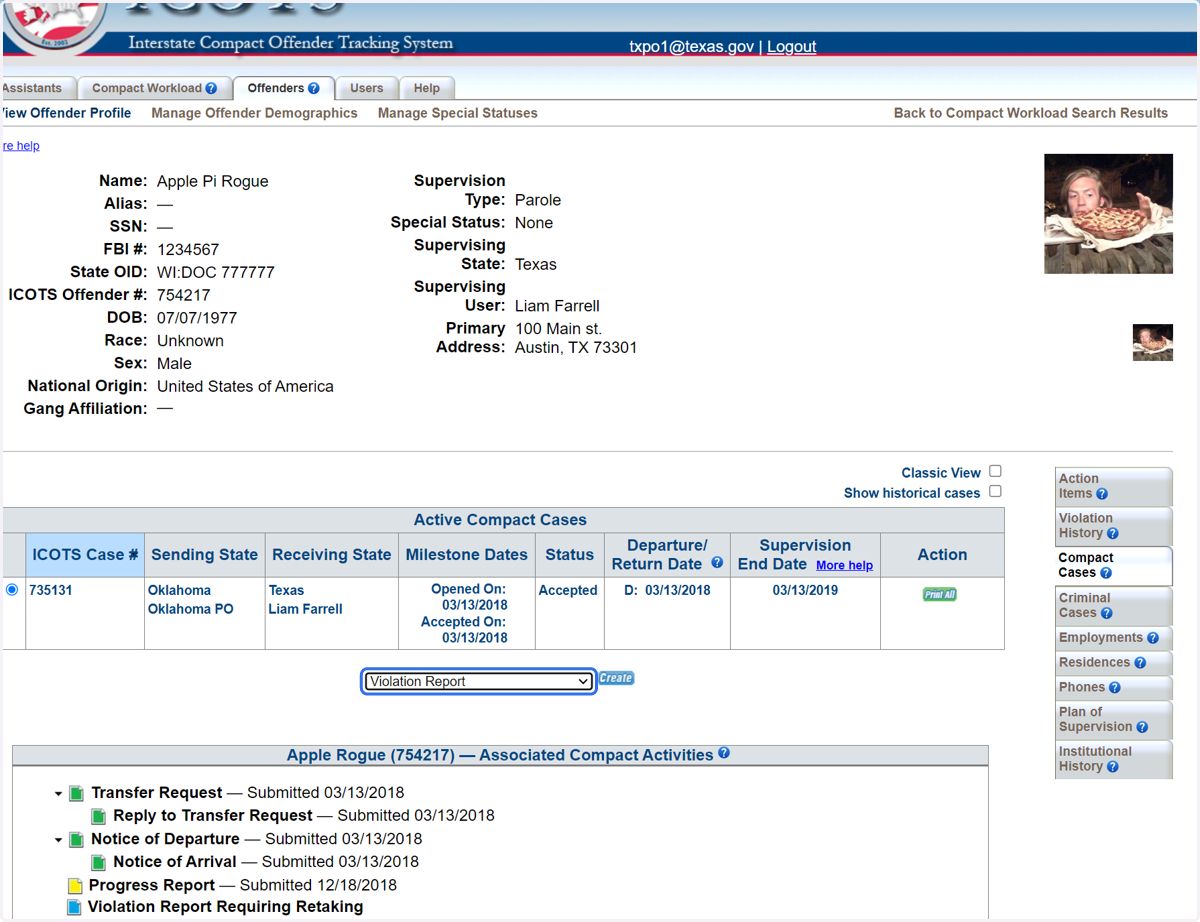Image resolution: width=1200 pixels, height=922 pixels.
Task: Click the Print All icon button
Action: (x=940, y=594)
